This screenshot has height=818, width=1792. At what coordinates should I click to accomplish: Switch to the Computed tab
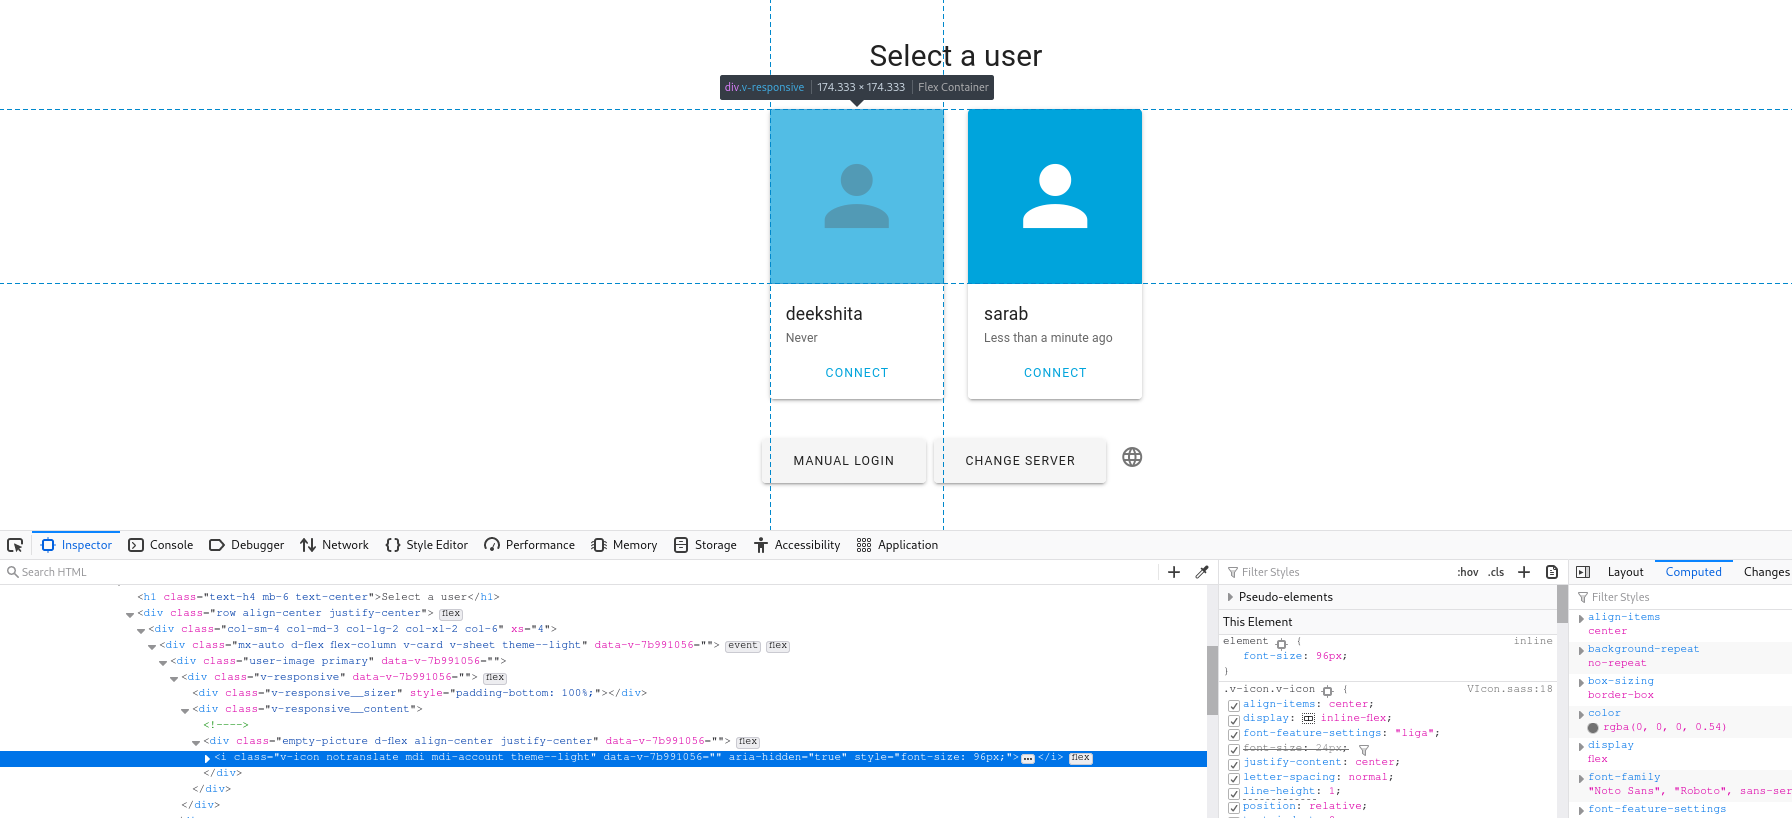point(1693,572)
